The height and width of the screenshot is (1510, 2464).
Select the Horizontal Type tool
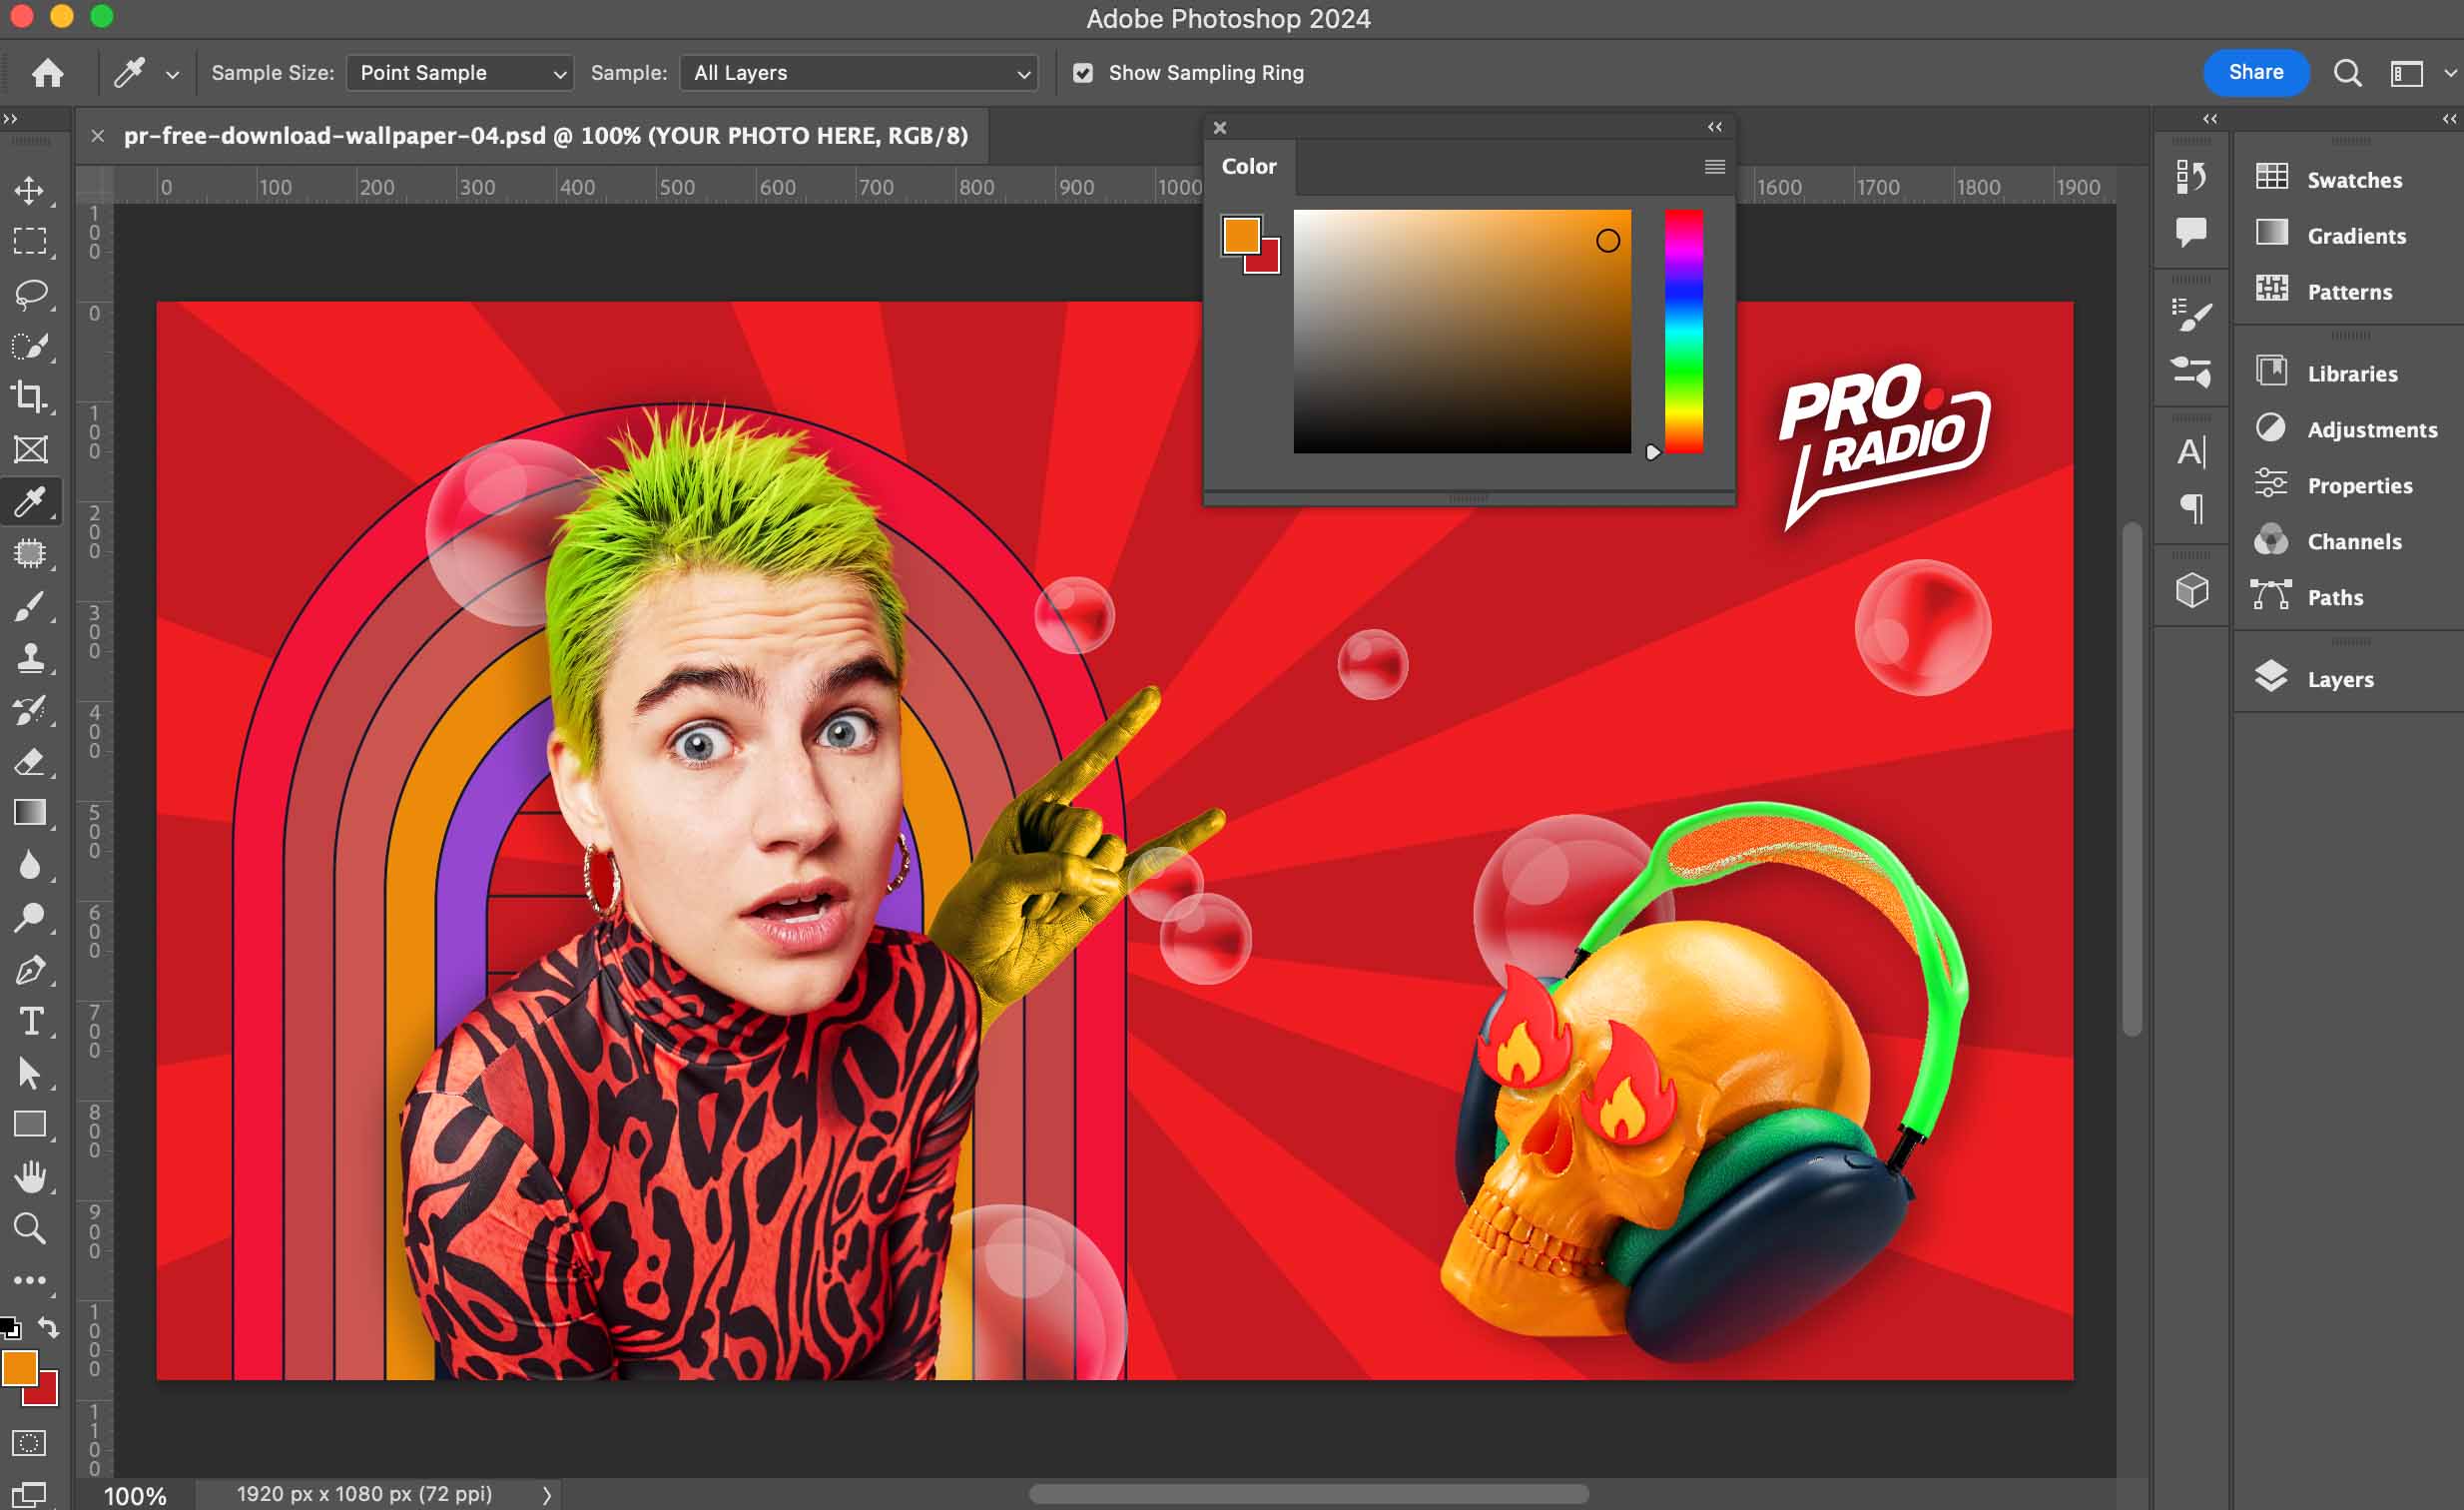pyautogui.click(x=30, y=1021)
